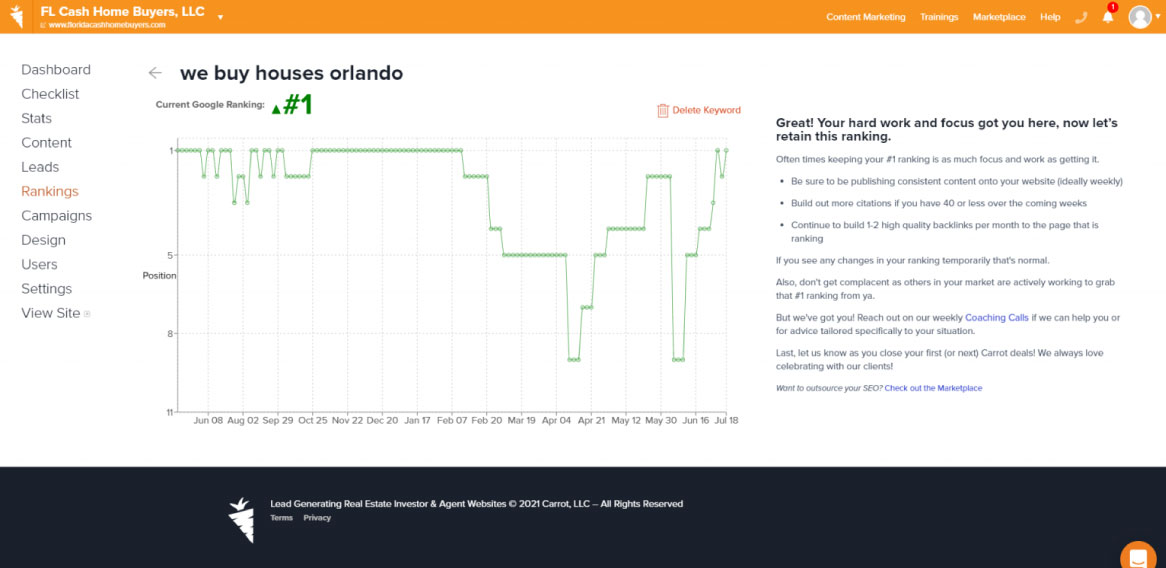Click the Carrot logo in the footer

241,519
